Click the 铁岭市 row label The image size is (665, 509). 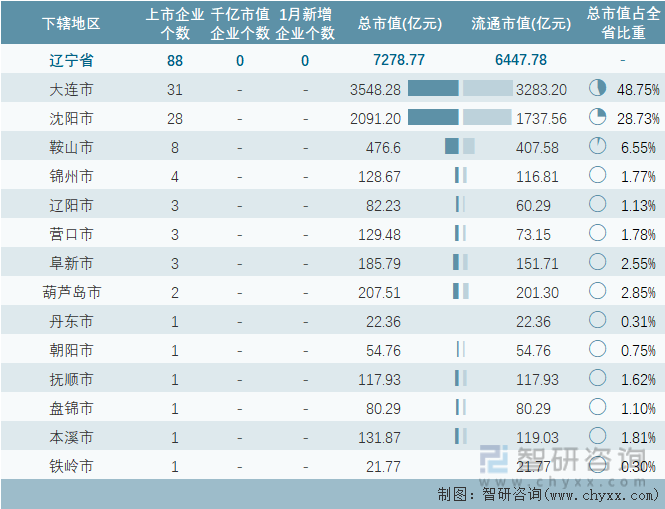(x=71, y=466)
